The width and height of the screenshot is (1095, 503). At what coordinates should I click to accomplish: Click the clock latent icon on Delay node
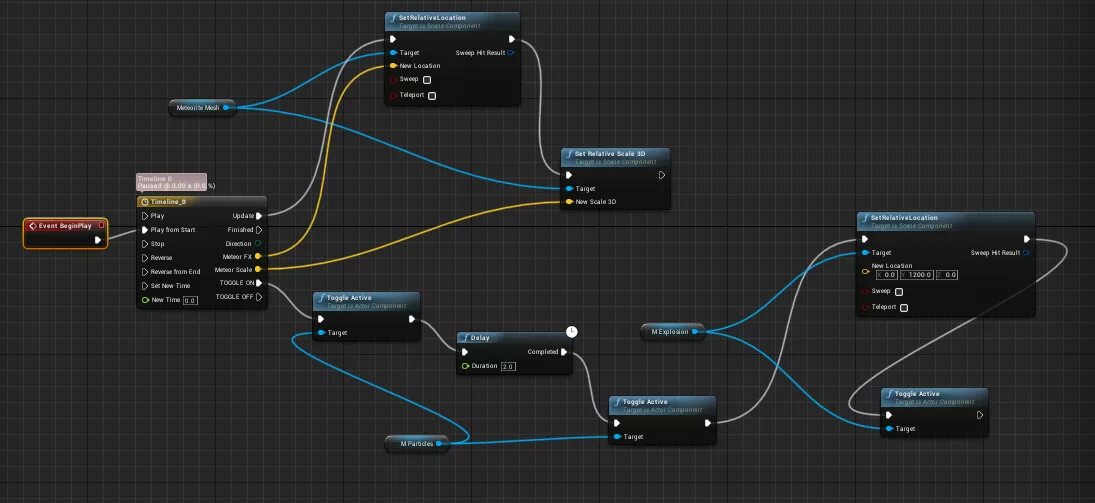click(x=572, y=331)
